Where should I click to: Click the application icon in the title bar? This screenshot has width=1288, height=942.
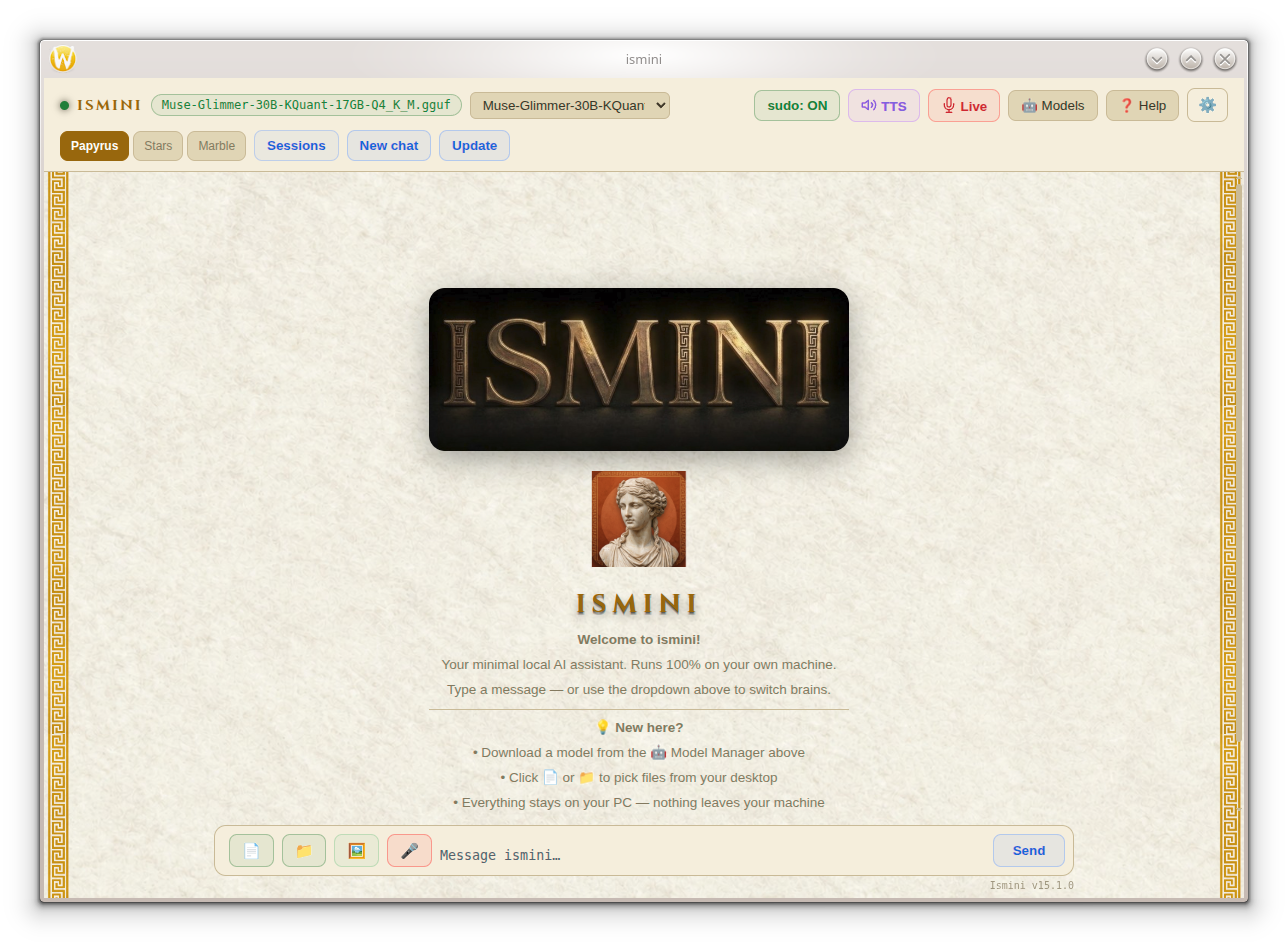point(63,59)
